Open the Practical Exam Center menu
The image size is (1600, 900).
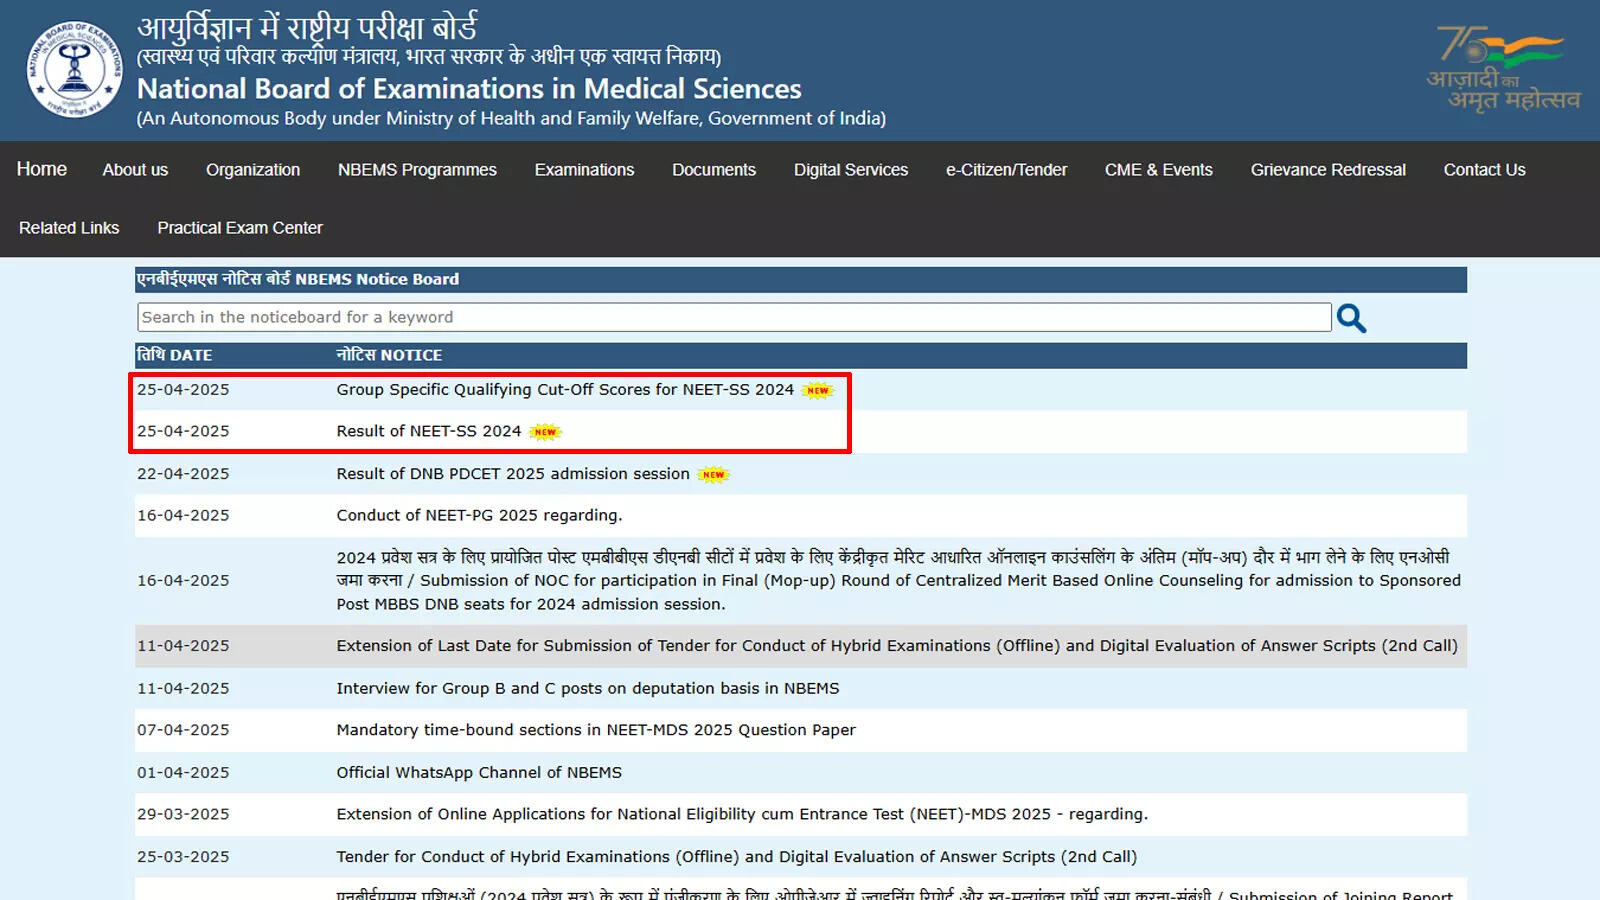click(240, 228)
